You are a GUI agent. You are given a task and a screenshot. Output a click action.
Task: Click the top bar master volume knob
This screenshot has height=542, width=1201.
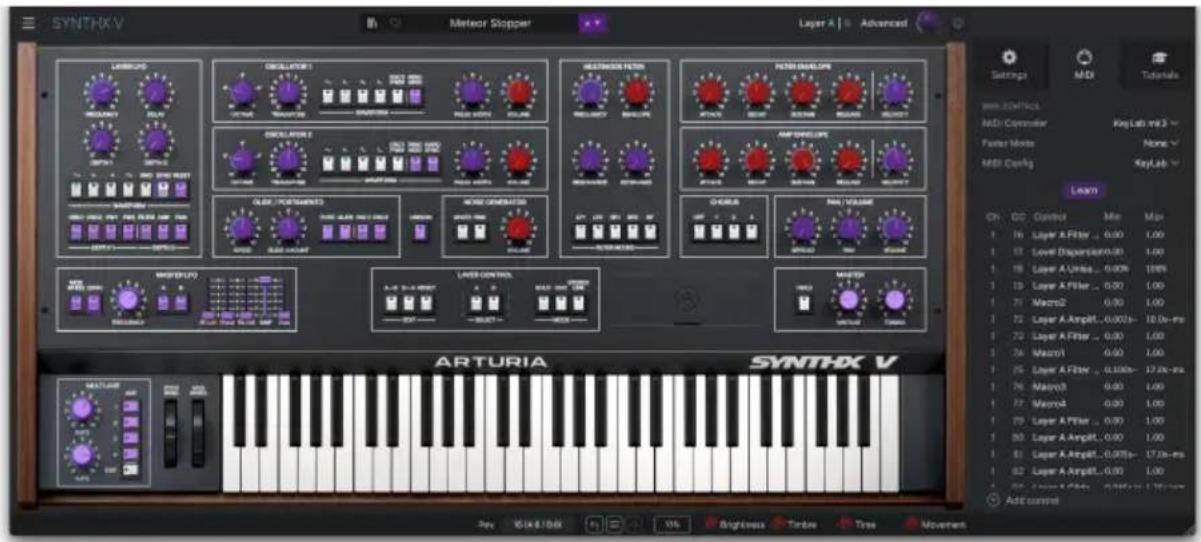[927, 22]
